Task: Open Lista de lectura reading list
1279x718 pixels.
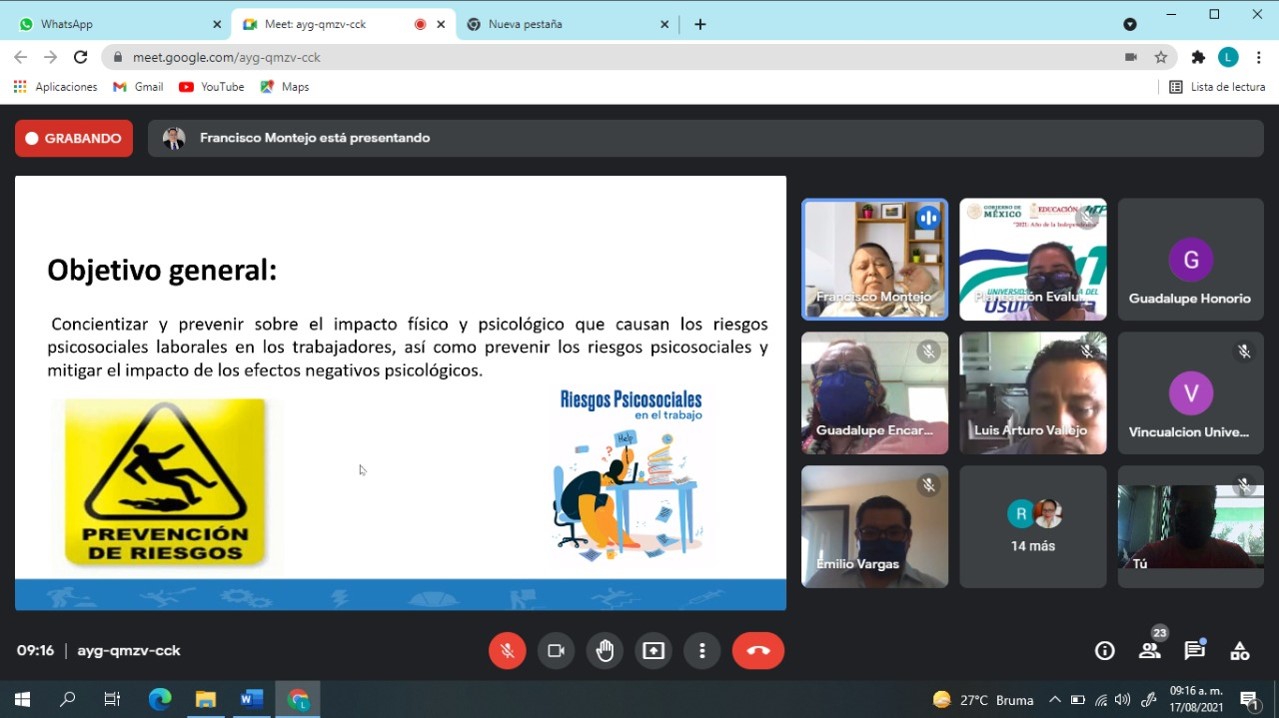Action: pos(1217,87)
